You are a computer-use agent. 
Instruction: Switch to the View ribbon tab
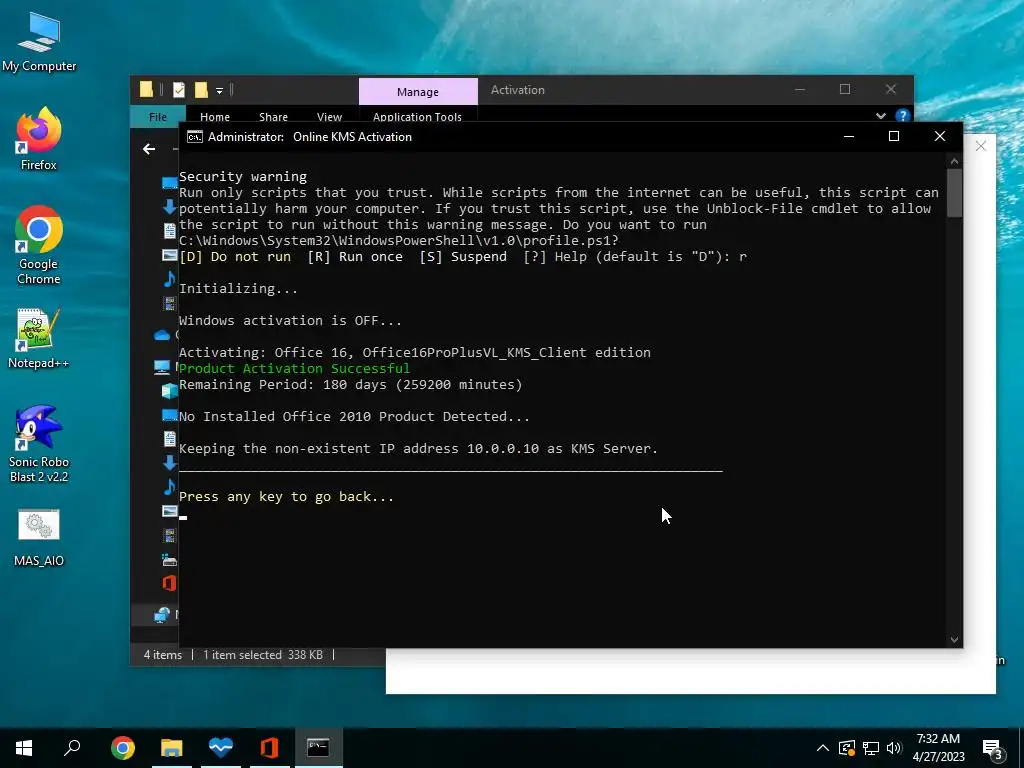click(x=329, y=116)
